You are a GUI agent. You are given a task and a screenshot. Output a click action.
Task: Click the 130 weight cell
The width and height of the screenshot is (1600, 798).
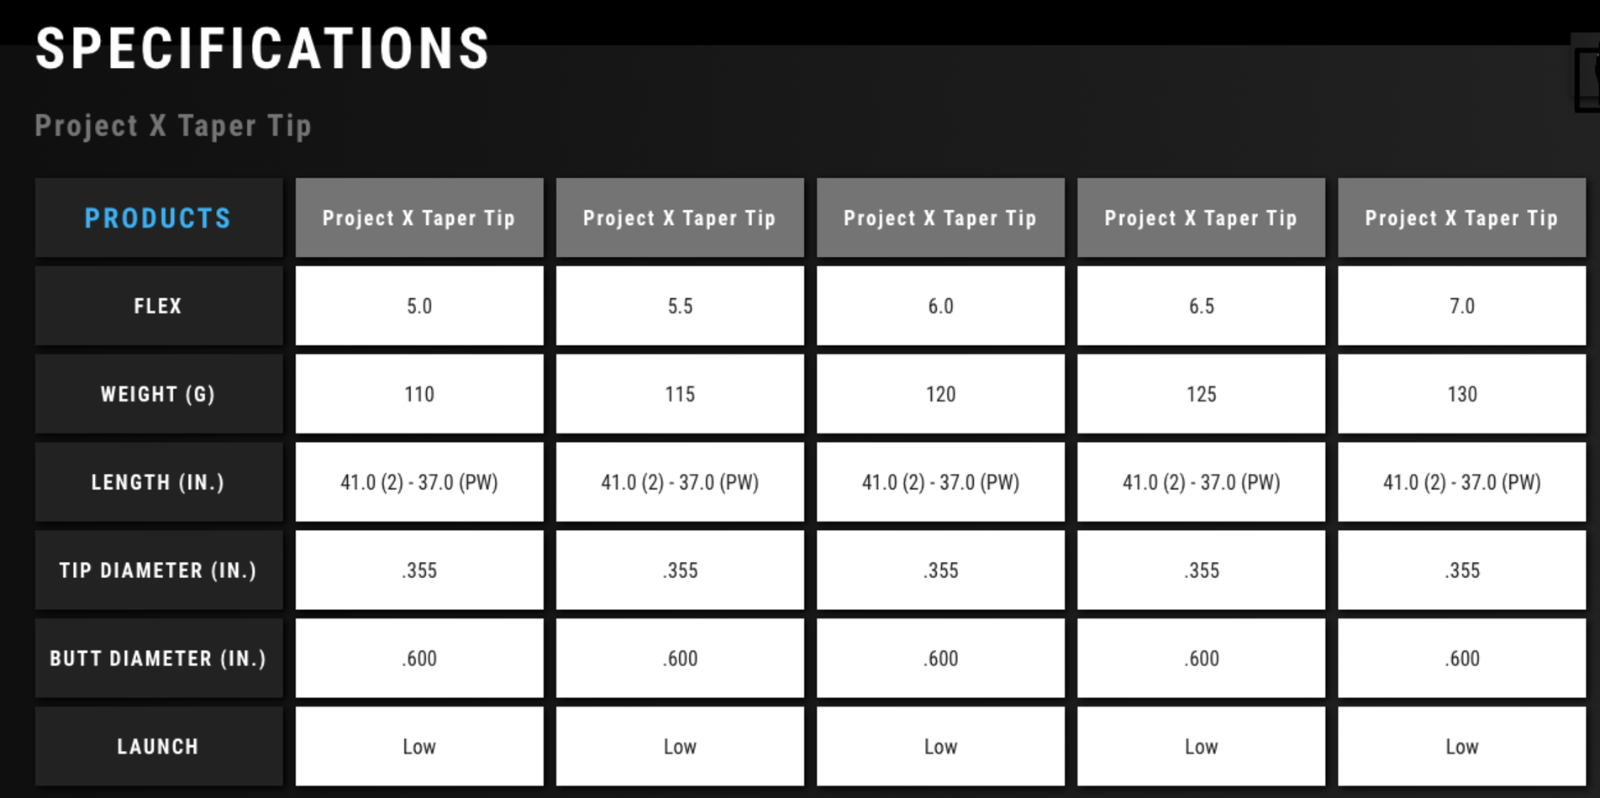1461,394
